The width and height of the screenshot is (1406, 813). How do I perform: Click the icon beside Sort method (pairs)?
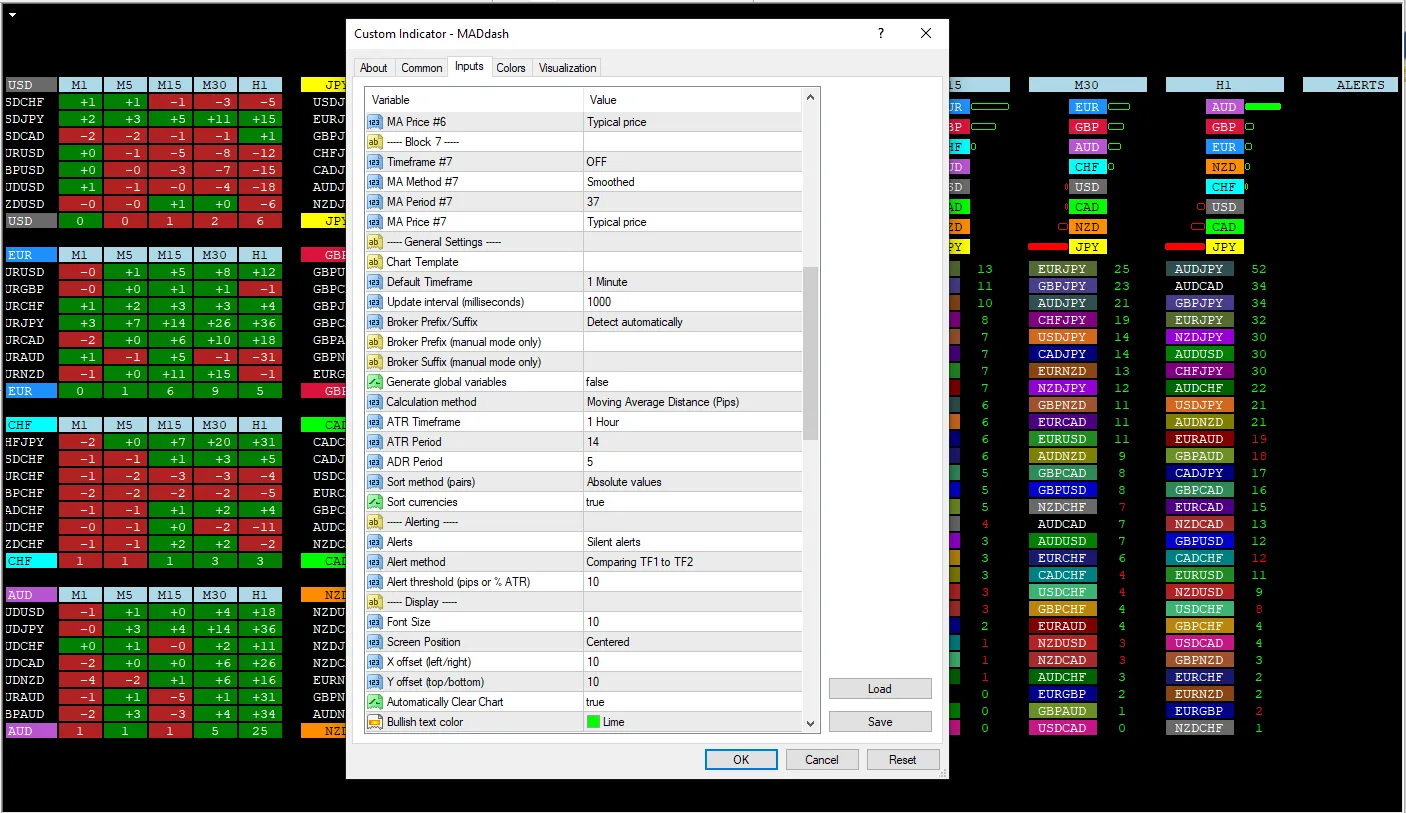[x=375, y=482]
